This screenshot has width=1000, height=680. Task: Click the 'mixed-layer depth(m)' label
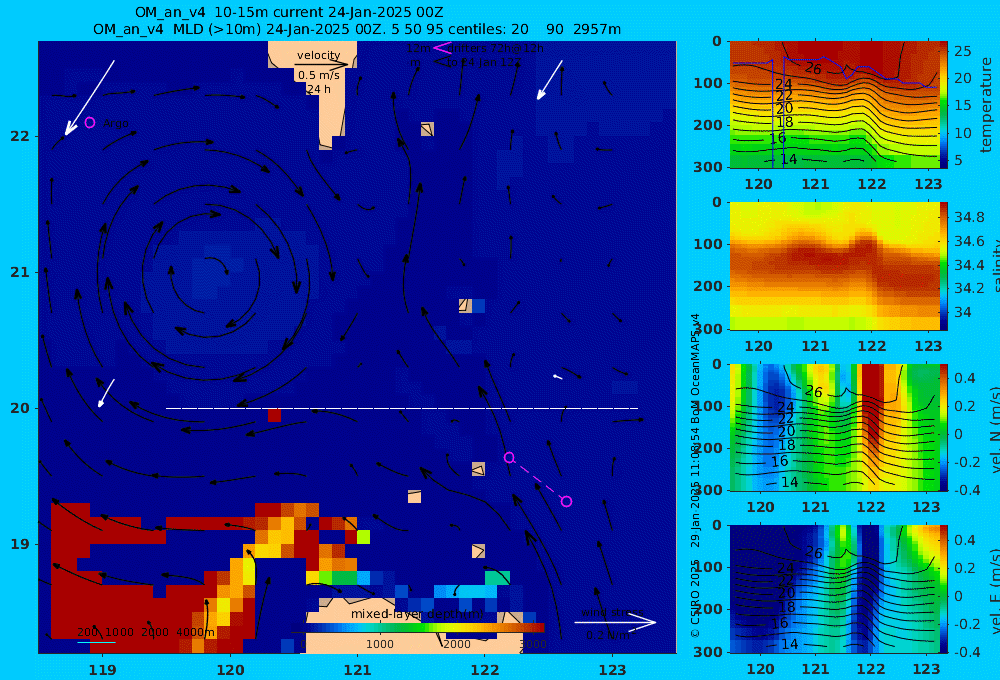(418, 614)
